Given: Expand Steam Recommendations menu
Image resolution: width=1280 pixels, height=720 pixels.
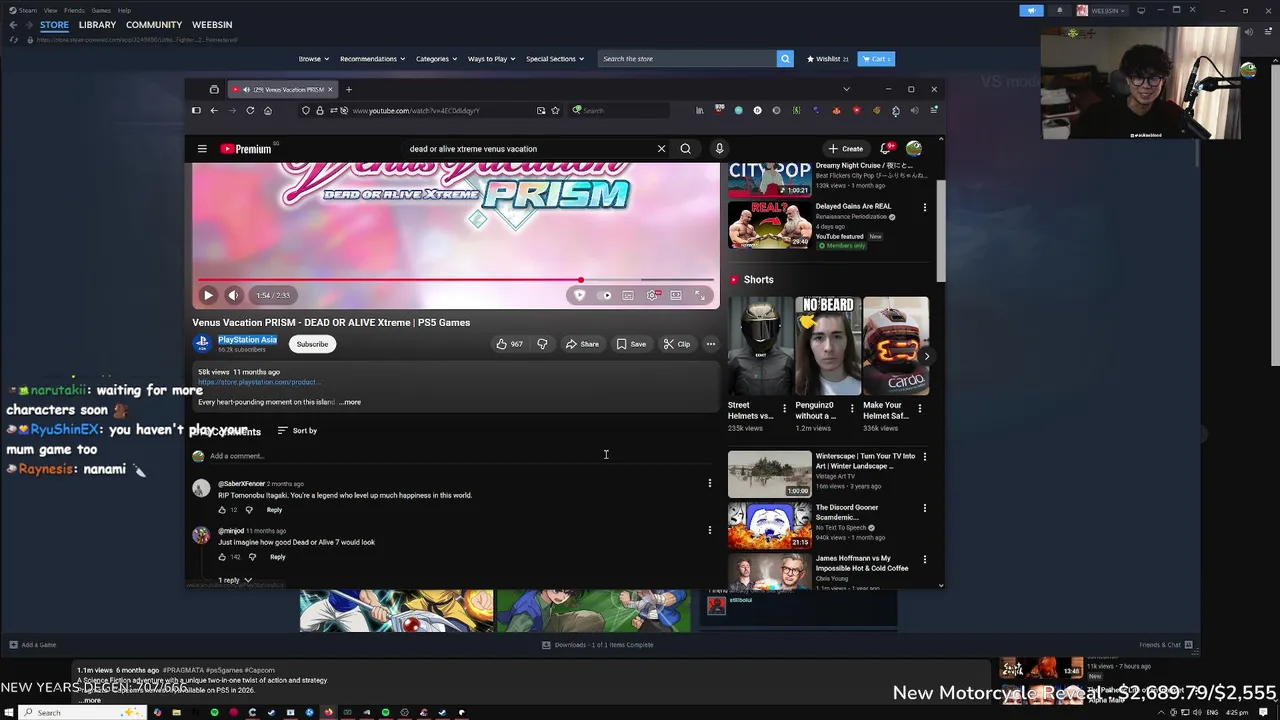Looking at the screenshot, I should pos(372,59).
